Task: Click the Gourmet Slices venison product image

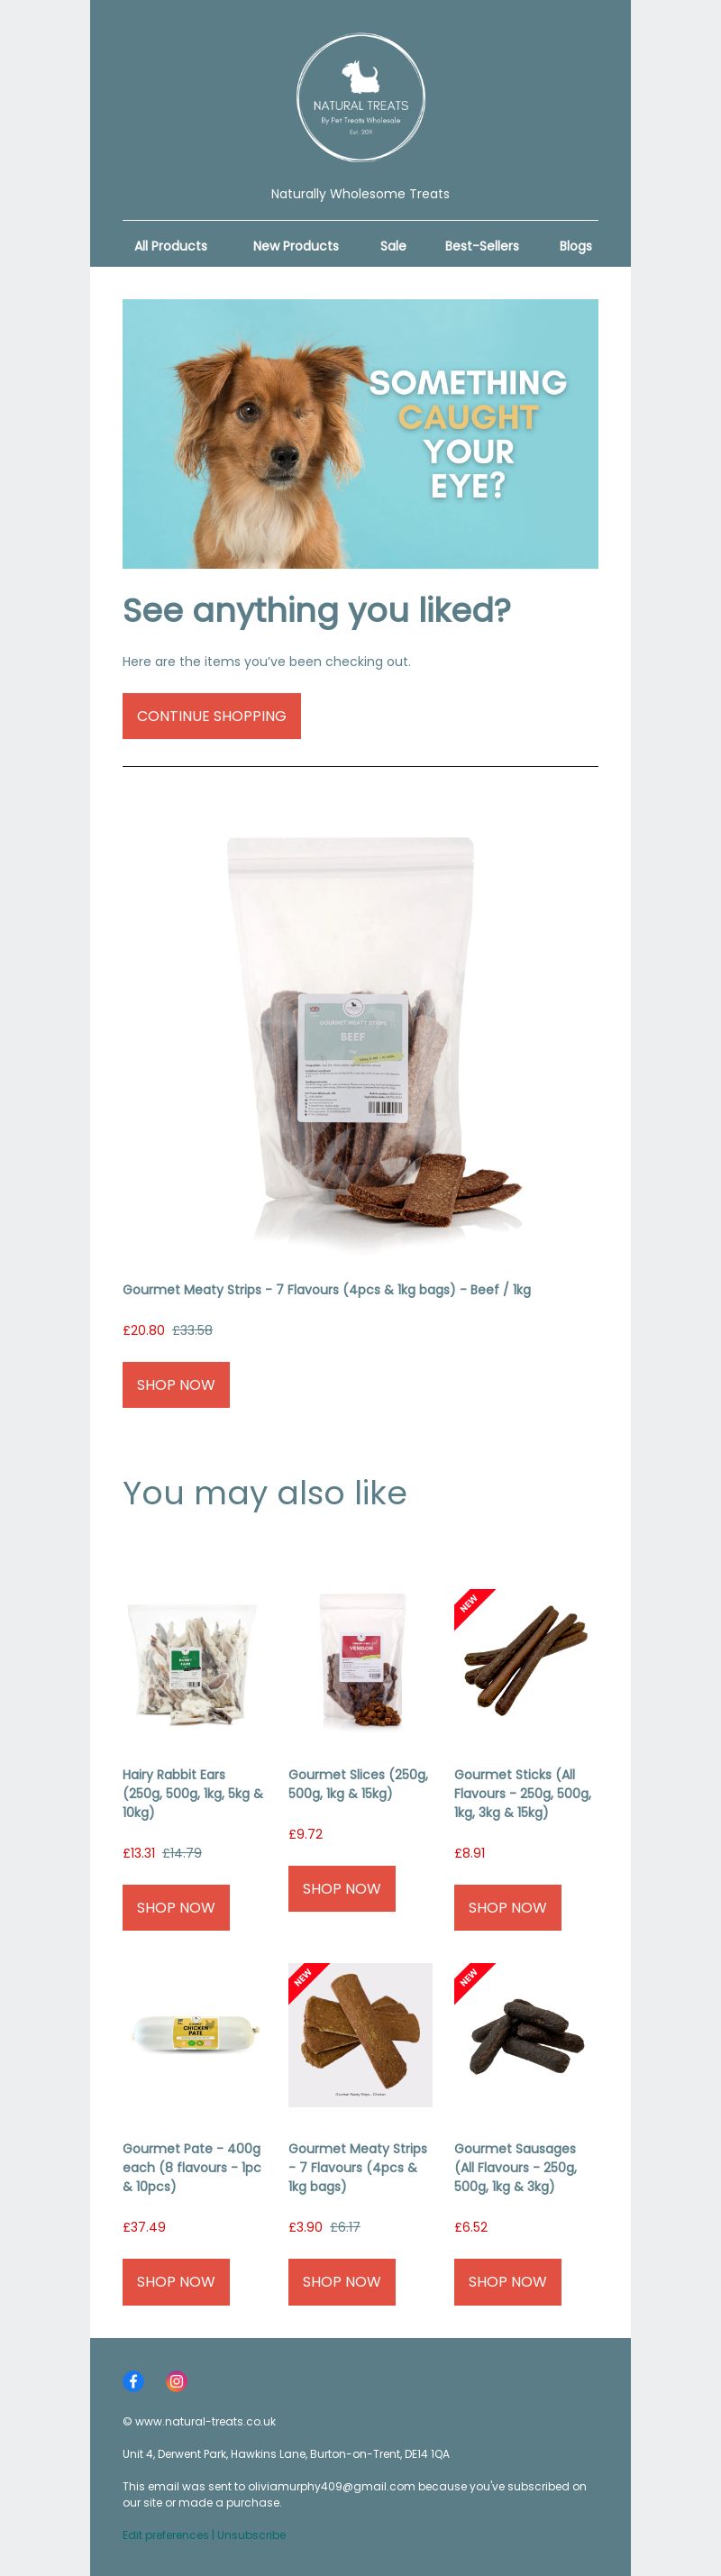Action: [361, 1661]
